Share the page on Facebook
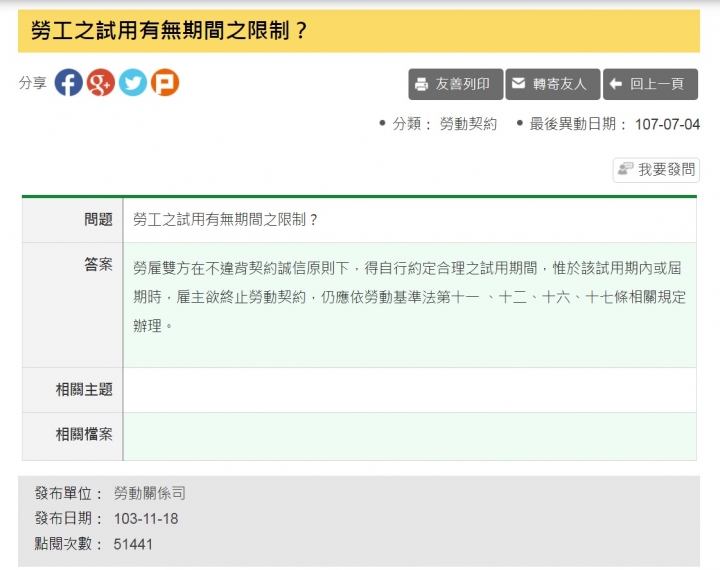The height and width of the screenshot is (570, 720). pyautogui.click(x=68, y=83)
